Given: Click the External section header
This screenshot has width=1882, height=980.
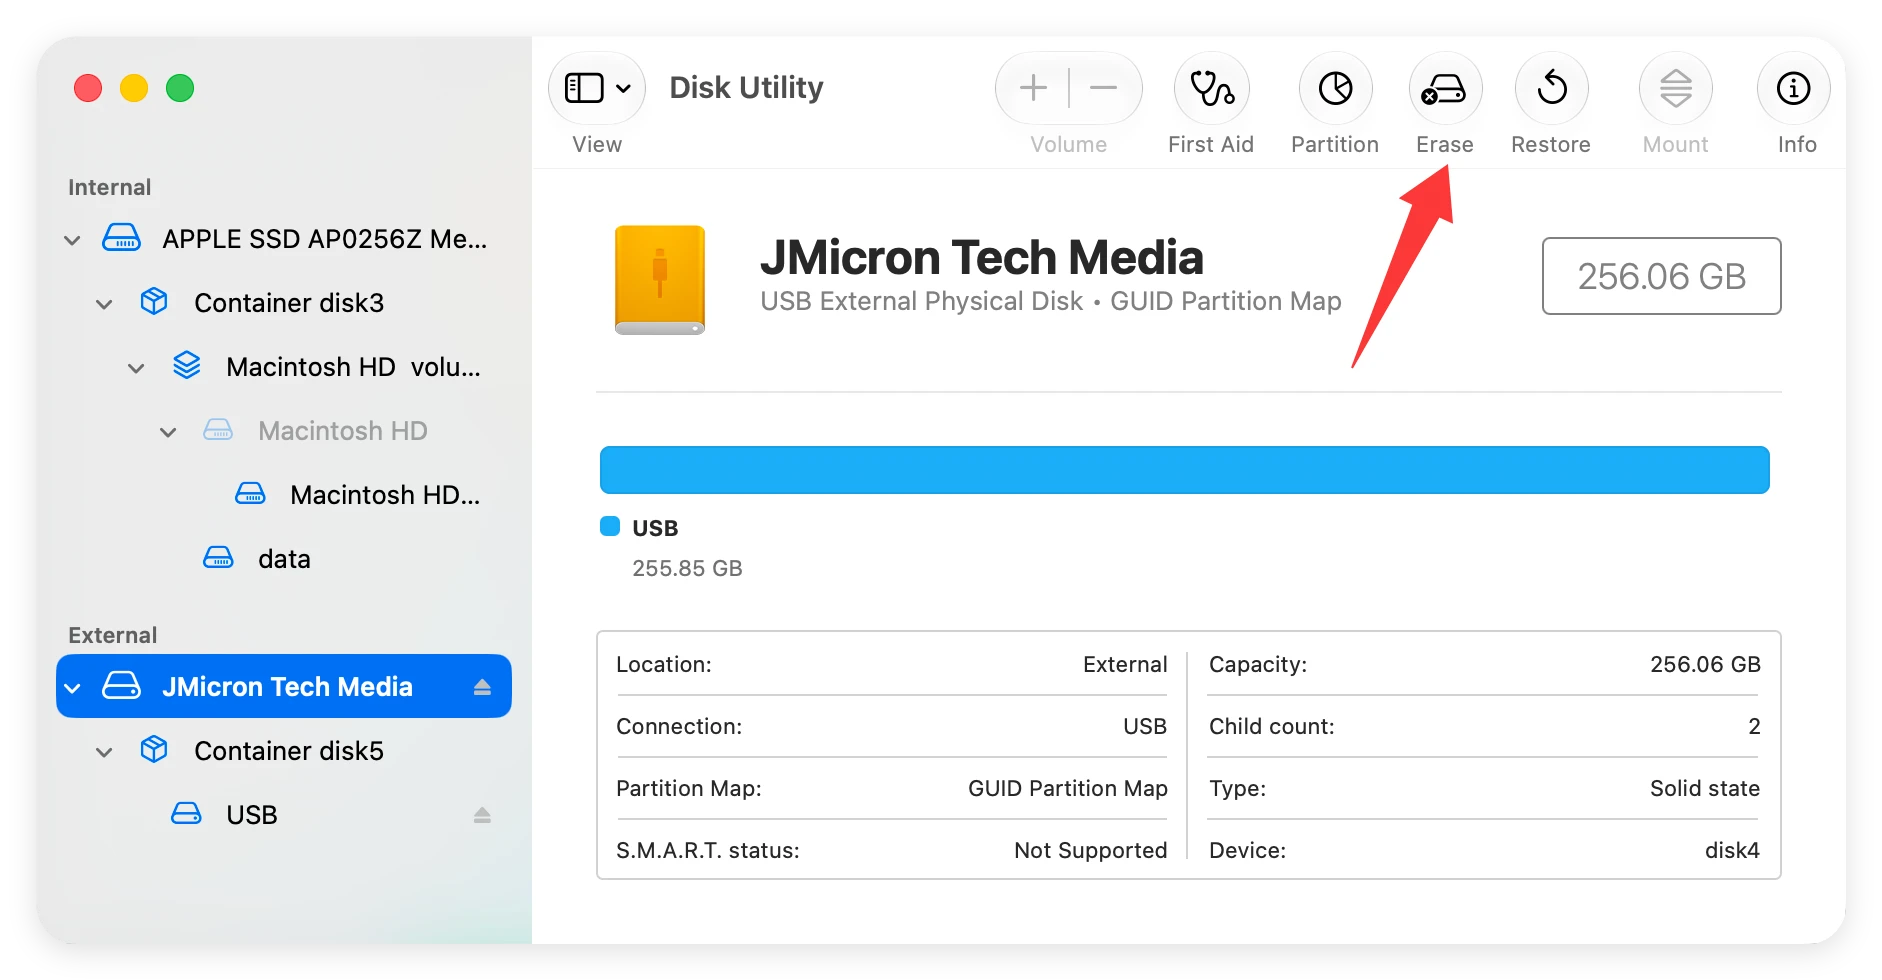Looking at the screenshot, I should [113, 635].
